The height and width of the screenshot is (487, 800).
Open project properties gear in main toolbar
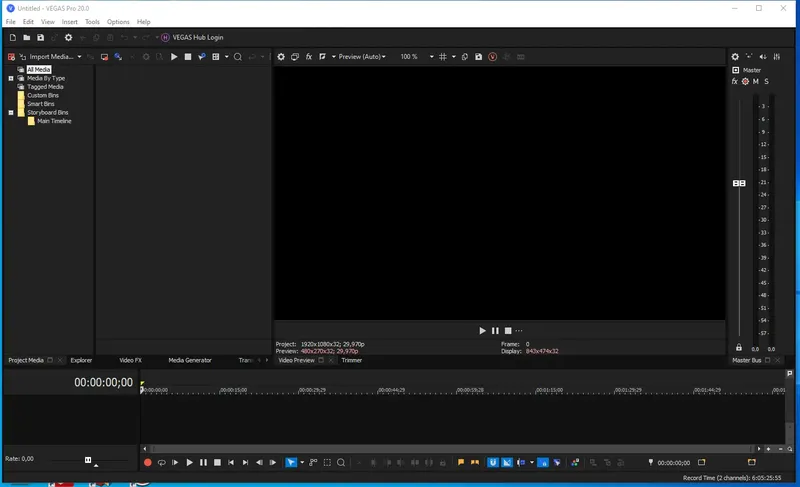pos(68,37)
